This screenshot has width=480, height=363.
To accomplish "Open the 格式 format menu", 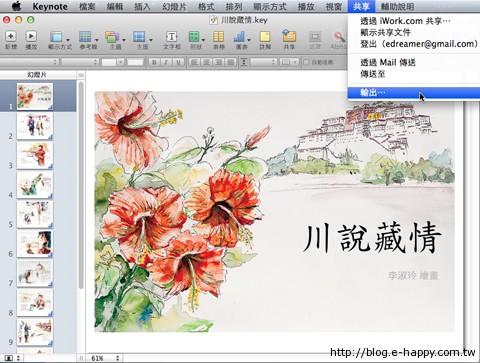I will 206,6.
